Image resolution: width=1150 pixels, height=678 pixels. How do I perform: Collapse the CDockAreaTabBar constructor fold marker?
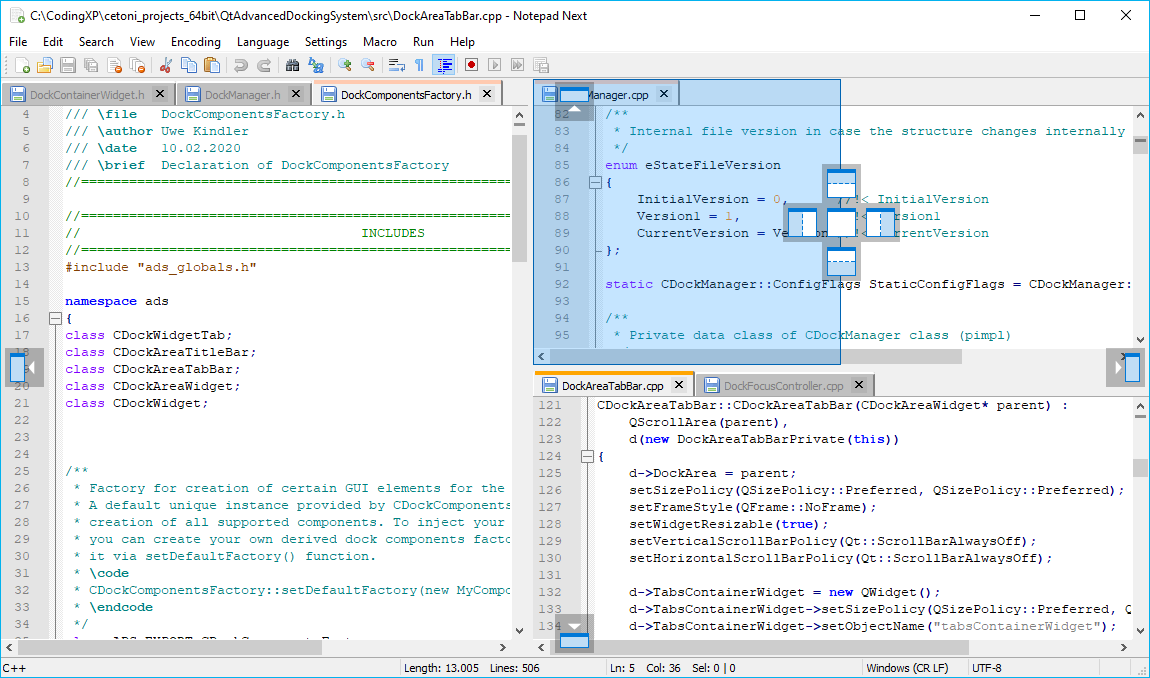point(587,456)
